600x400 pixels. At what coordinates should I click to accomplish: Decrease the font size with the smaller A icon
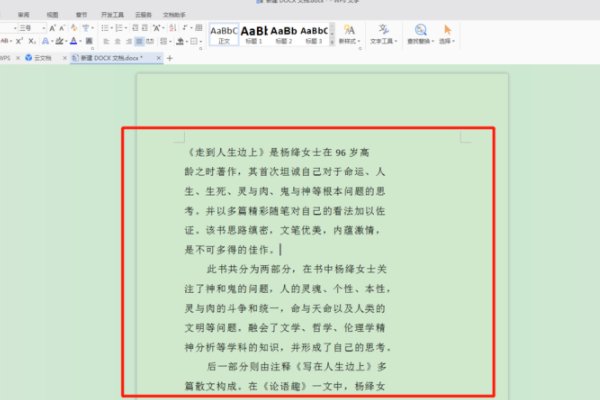click(62, 28)
